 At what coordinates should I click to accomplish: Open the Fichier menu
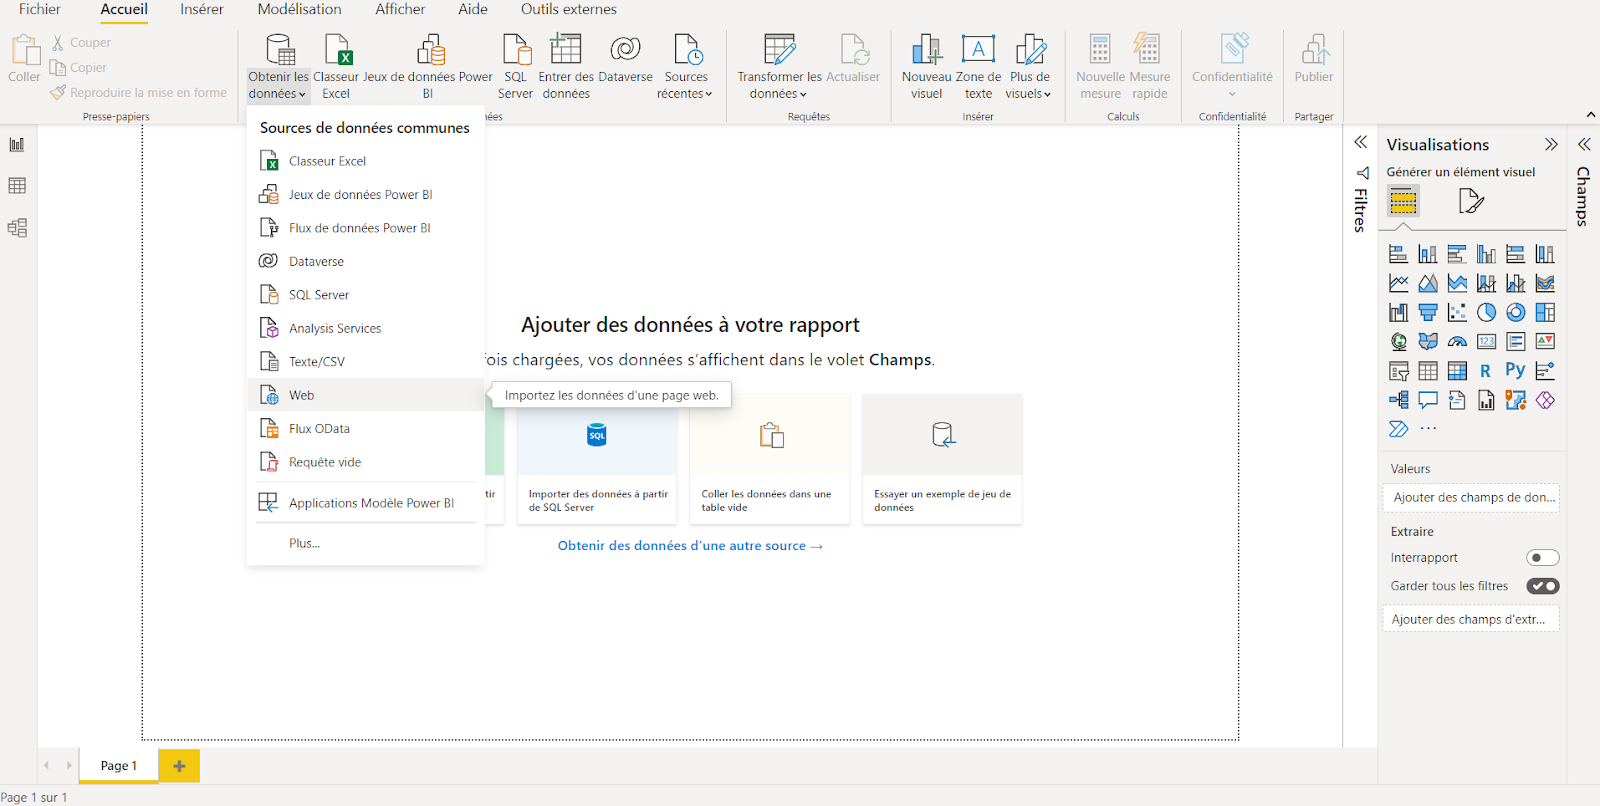click(40, 9)
